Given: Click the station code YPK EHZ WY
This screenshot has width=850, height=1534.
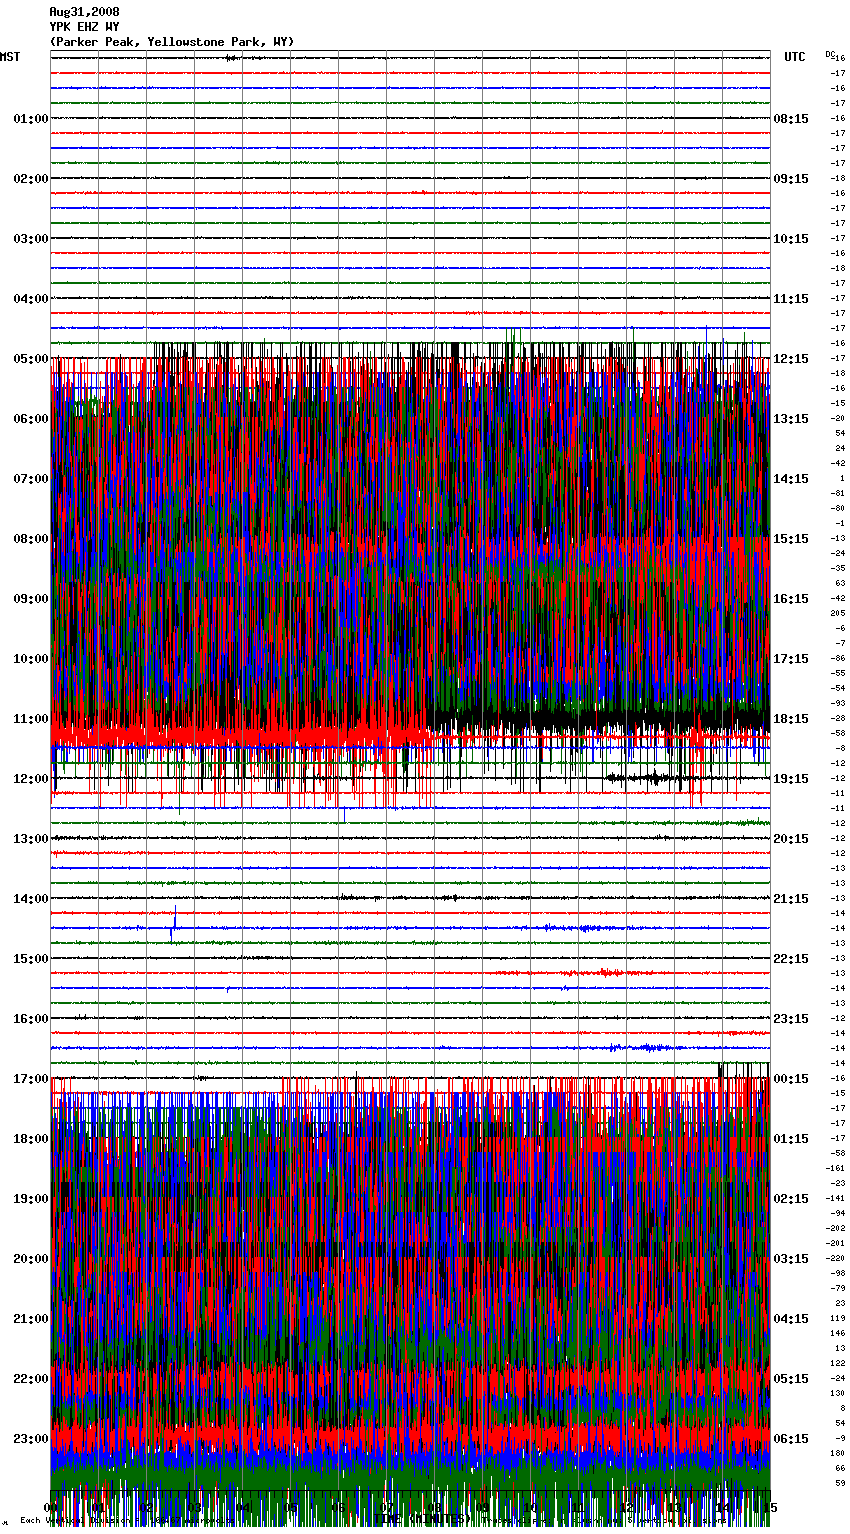Looking at the screenshot, I should (x=84, y=27).
